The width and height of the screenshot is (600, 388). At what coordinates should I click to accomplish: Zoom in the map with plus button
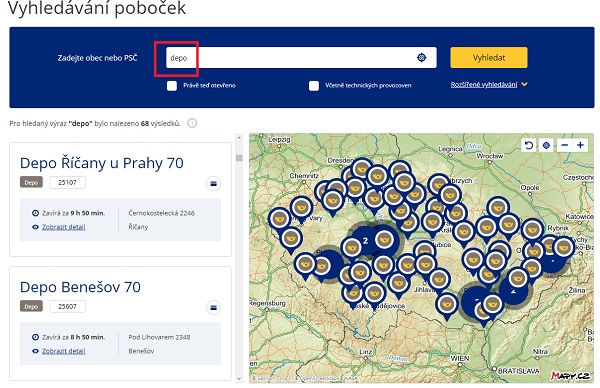pos(580,145)
